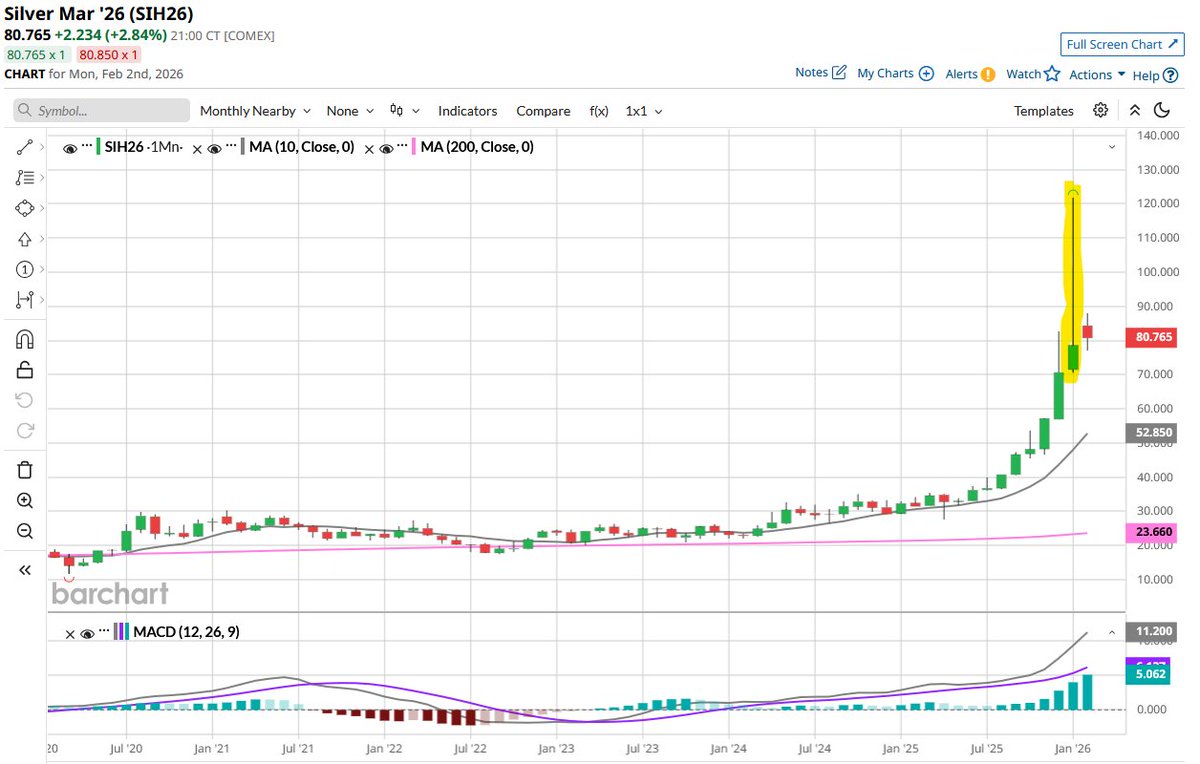The height and width of the screenshot is (764, 1200).
Task: Select the shapes drawing tool
Action: [25, 208]
